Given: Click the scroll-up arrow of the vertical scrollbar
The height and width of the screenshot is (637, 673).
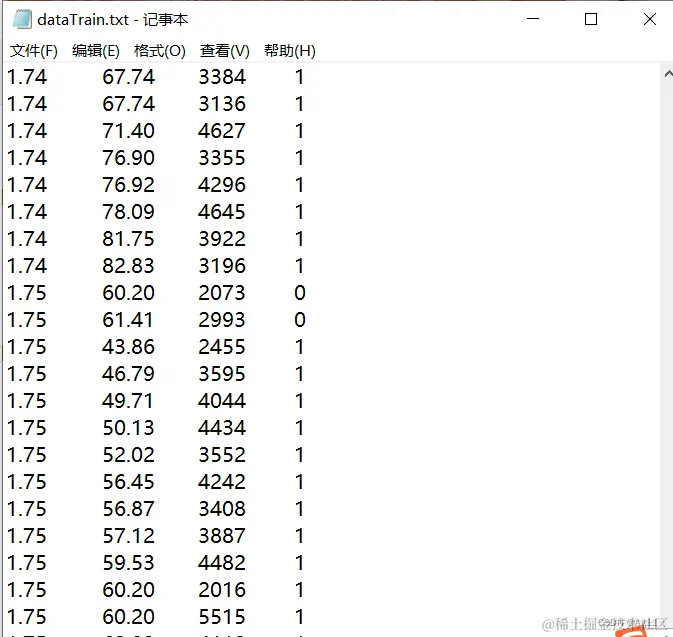Looking at the screenshot, I should pos(668,74).
